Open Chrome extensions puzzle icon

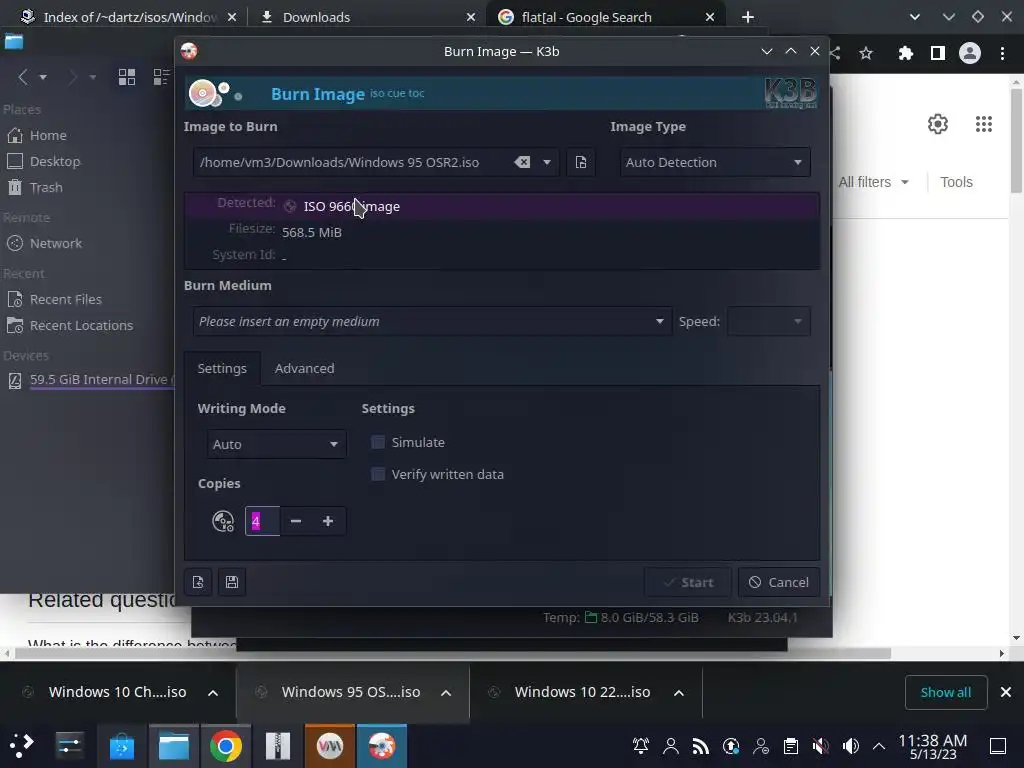point(905,53)
